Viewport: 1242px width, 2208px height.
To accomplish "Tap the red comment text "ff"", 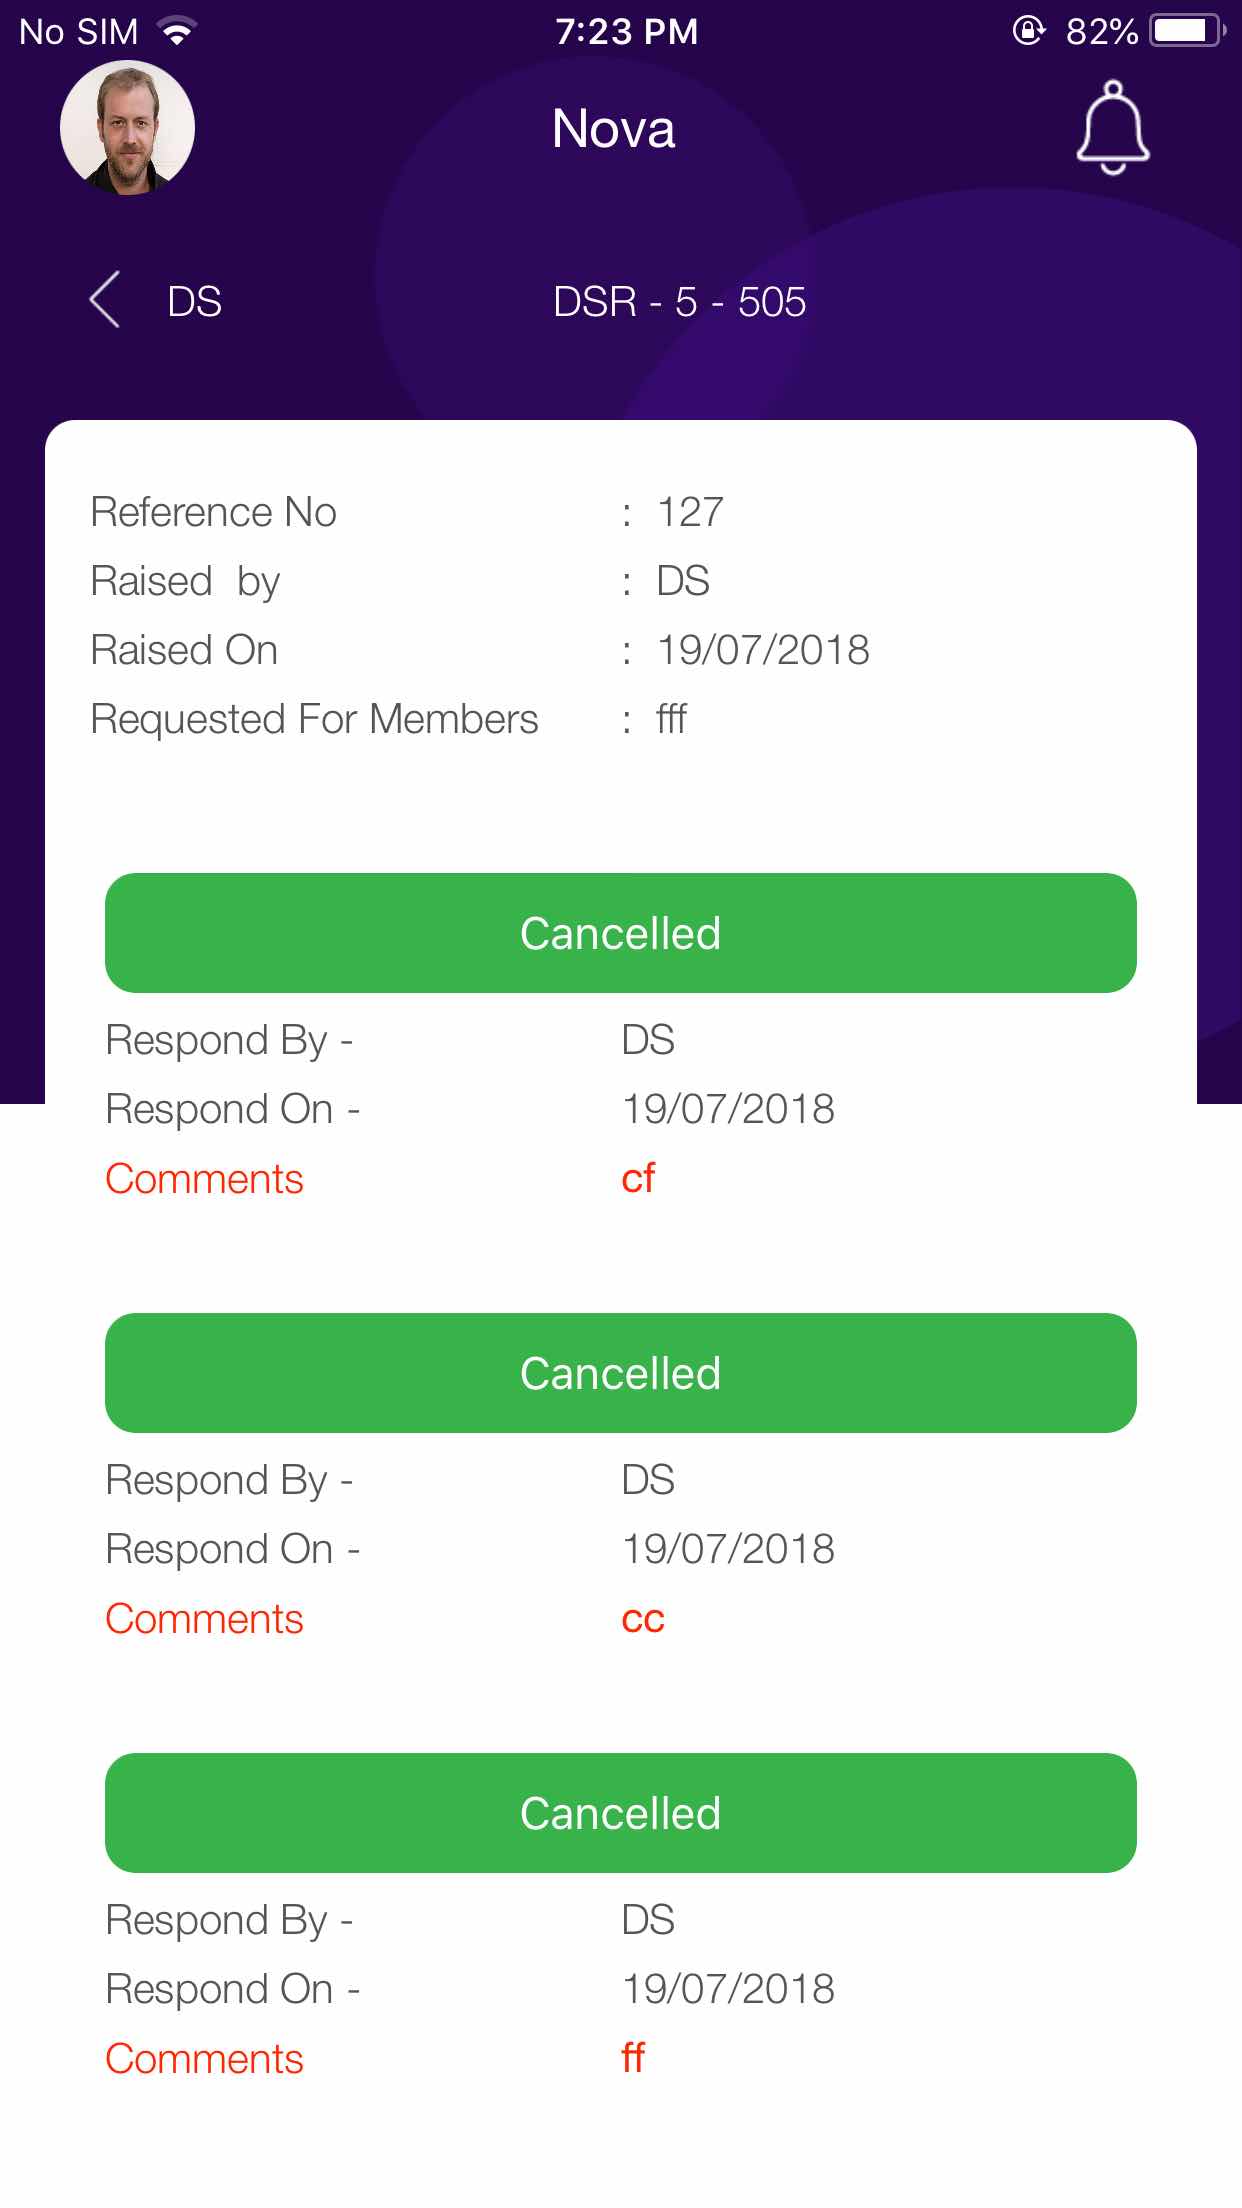I will [x=633, y=2058].
